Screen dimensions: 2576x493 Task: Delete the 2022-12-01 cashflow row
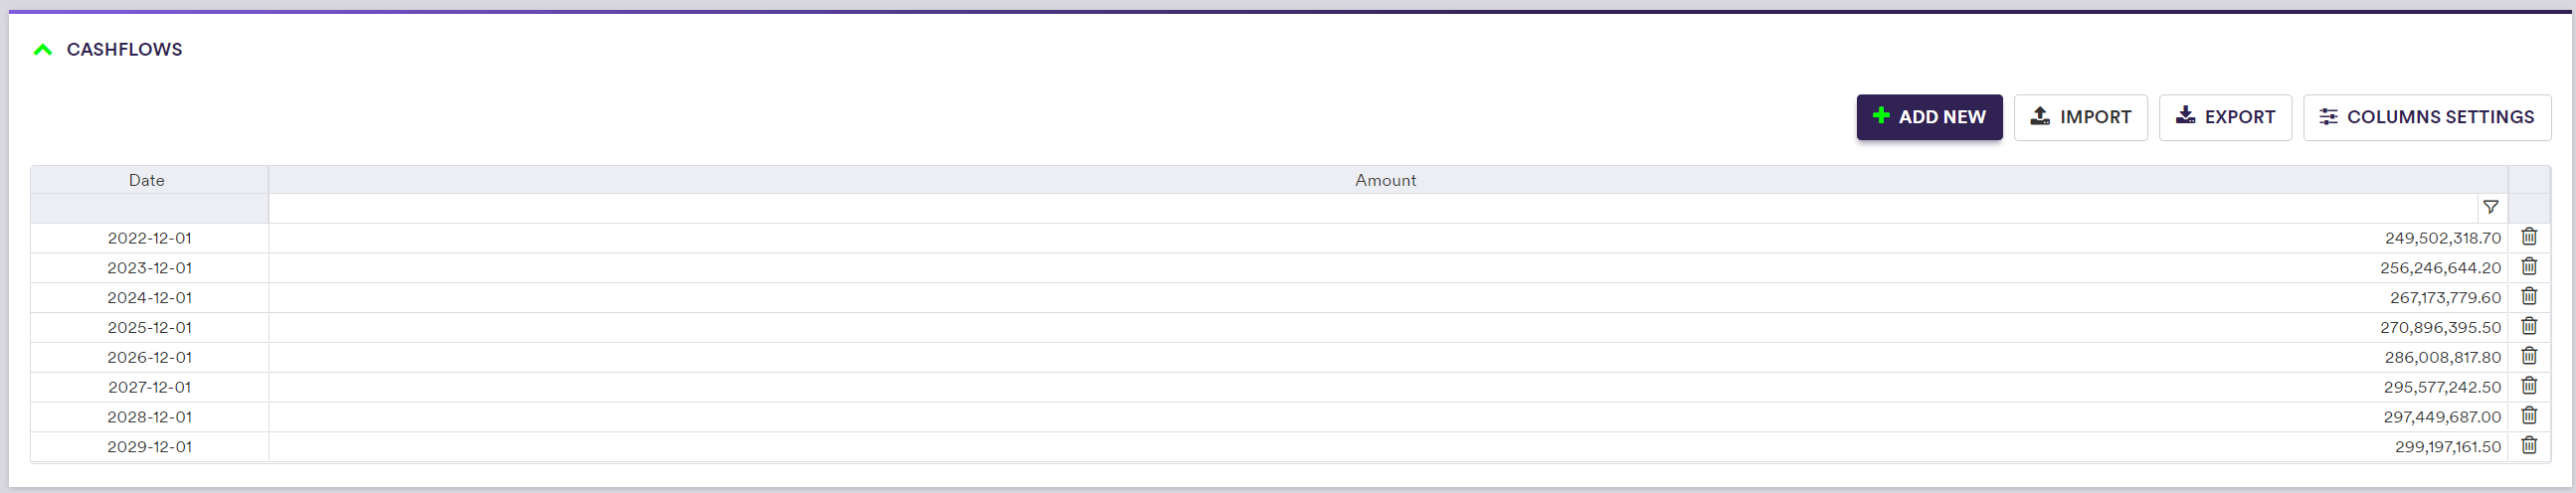point(2529,237)
